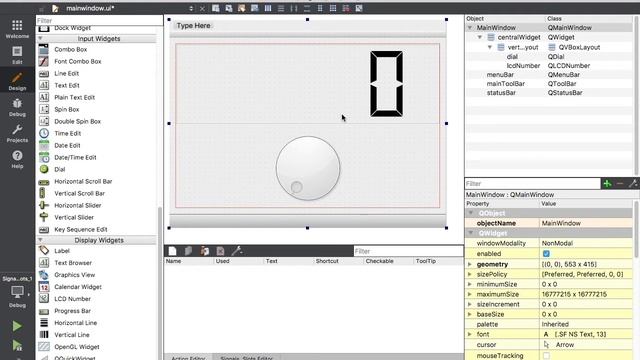The height and width of the screenshot is (360, 640).
Task: Click the property editor vertical scrollbar
Action: click(x=636, y=229)
